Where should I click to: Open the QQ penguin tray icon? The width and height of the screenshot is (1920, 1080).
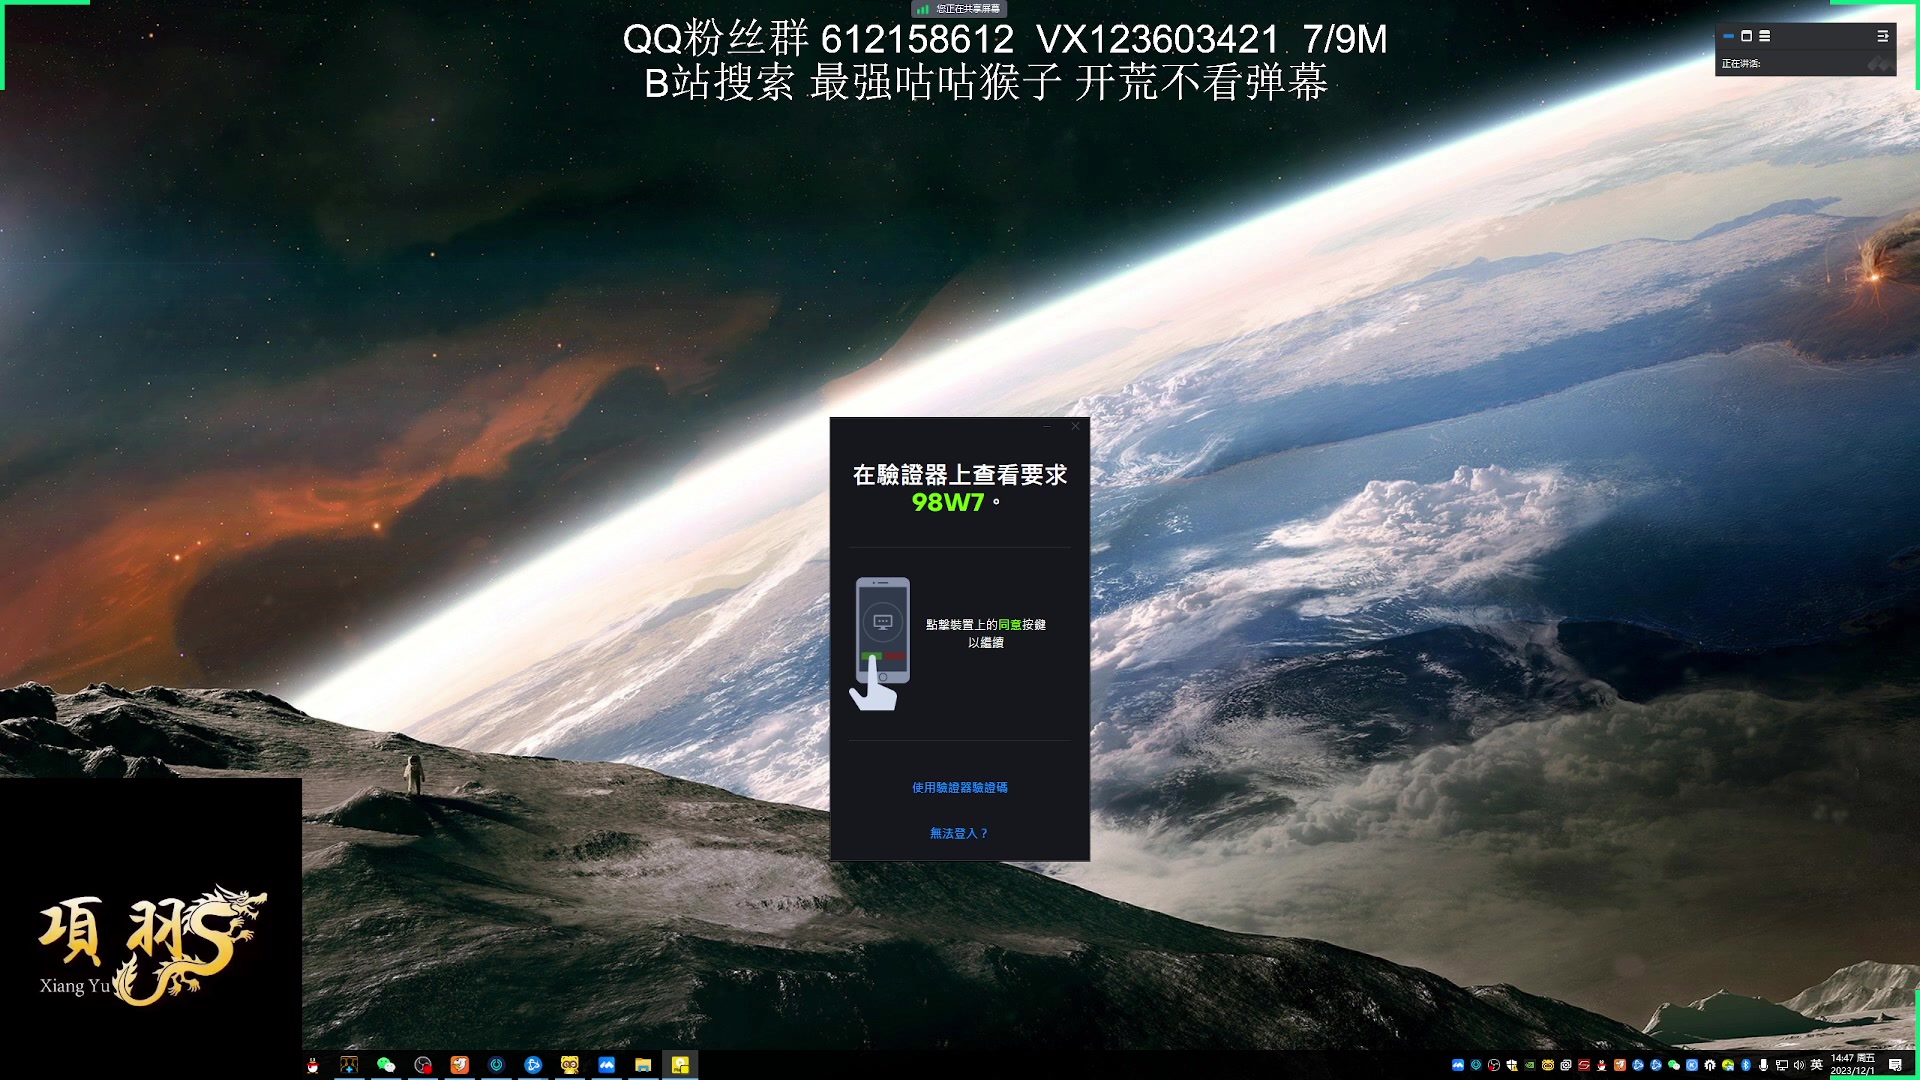coord(1602,1065)
